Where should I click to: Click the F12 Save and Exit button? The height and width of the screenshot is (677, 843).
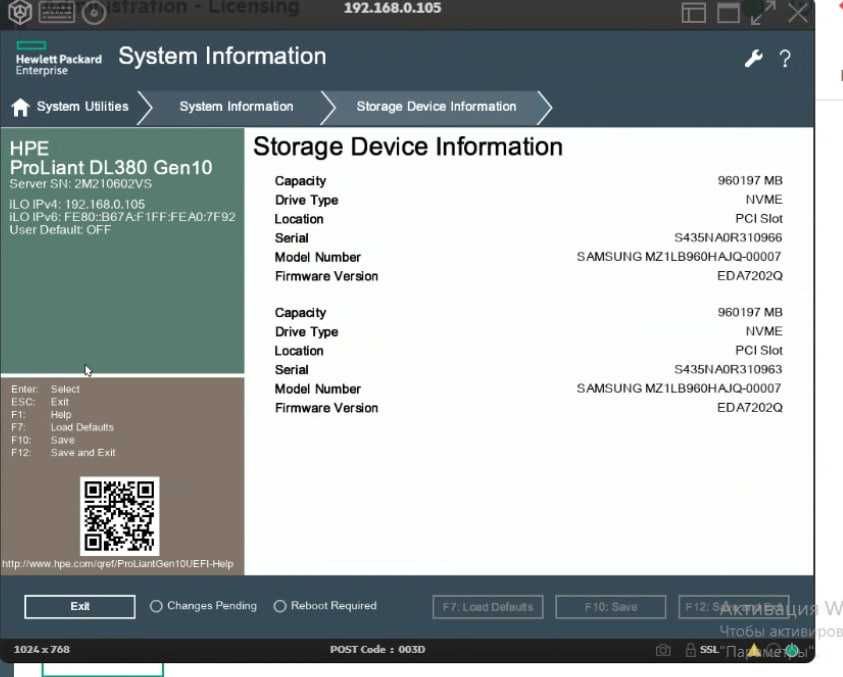click(x=733, y=607)
